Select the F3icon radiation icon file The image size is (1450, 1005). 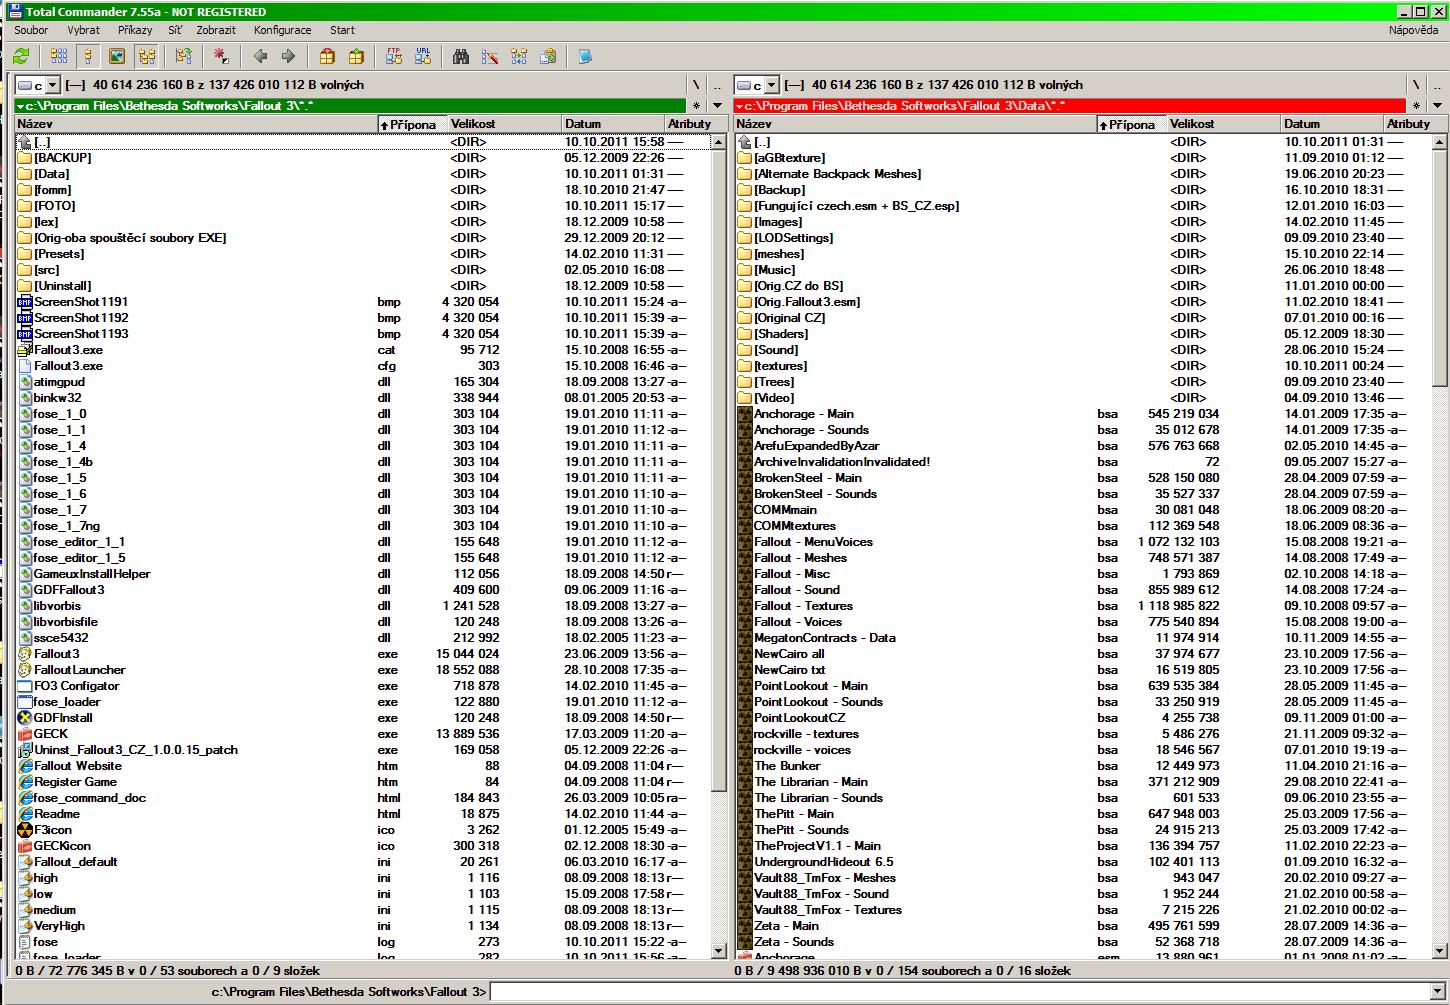[x=25, y=830]
